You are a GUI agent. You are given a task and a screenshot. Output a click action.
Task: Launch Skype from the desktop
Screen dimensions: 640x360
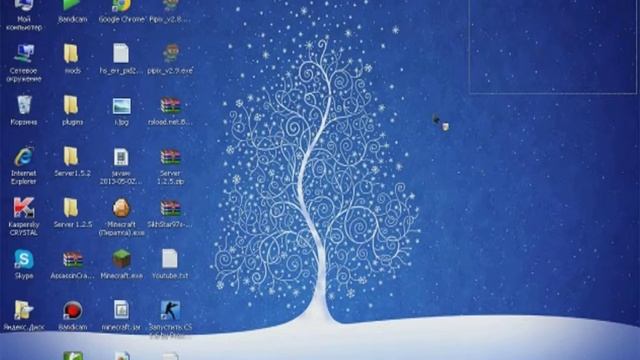(24, 264)
